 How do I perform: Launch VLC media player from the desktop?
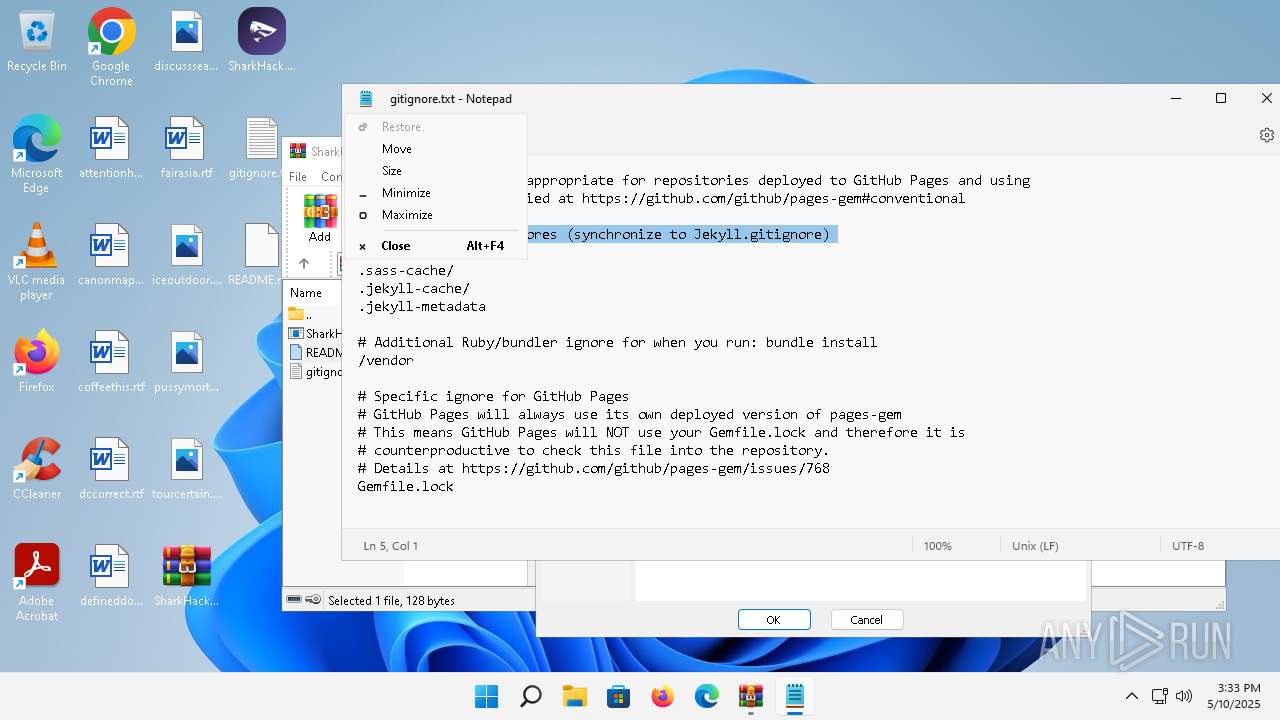[37, 262]
